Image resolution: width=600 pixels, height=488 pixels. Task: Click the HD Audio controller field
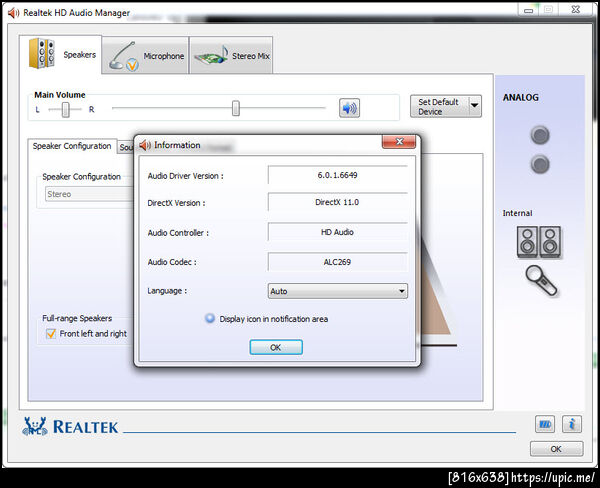338,232
